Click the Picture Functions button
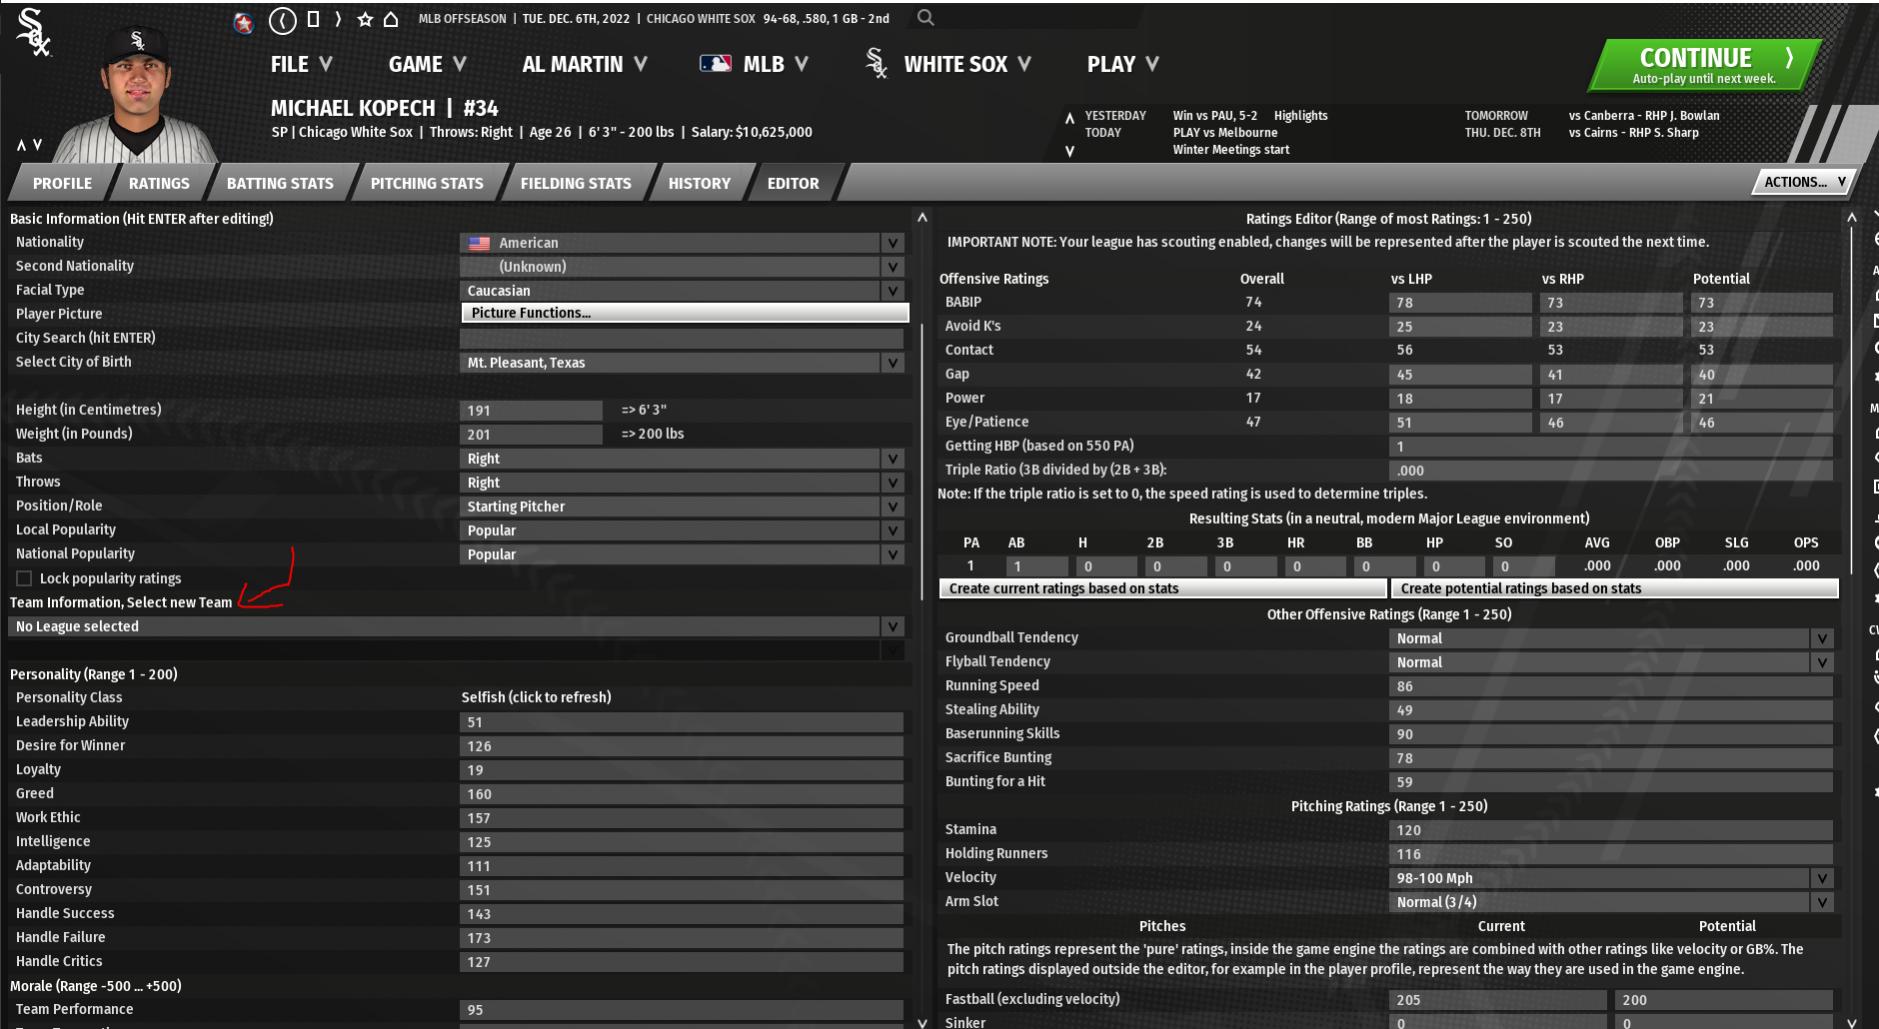 tap(684, 313)
